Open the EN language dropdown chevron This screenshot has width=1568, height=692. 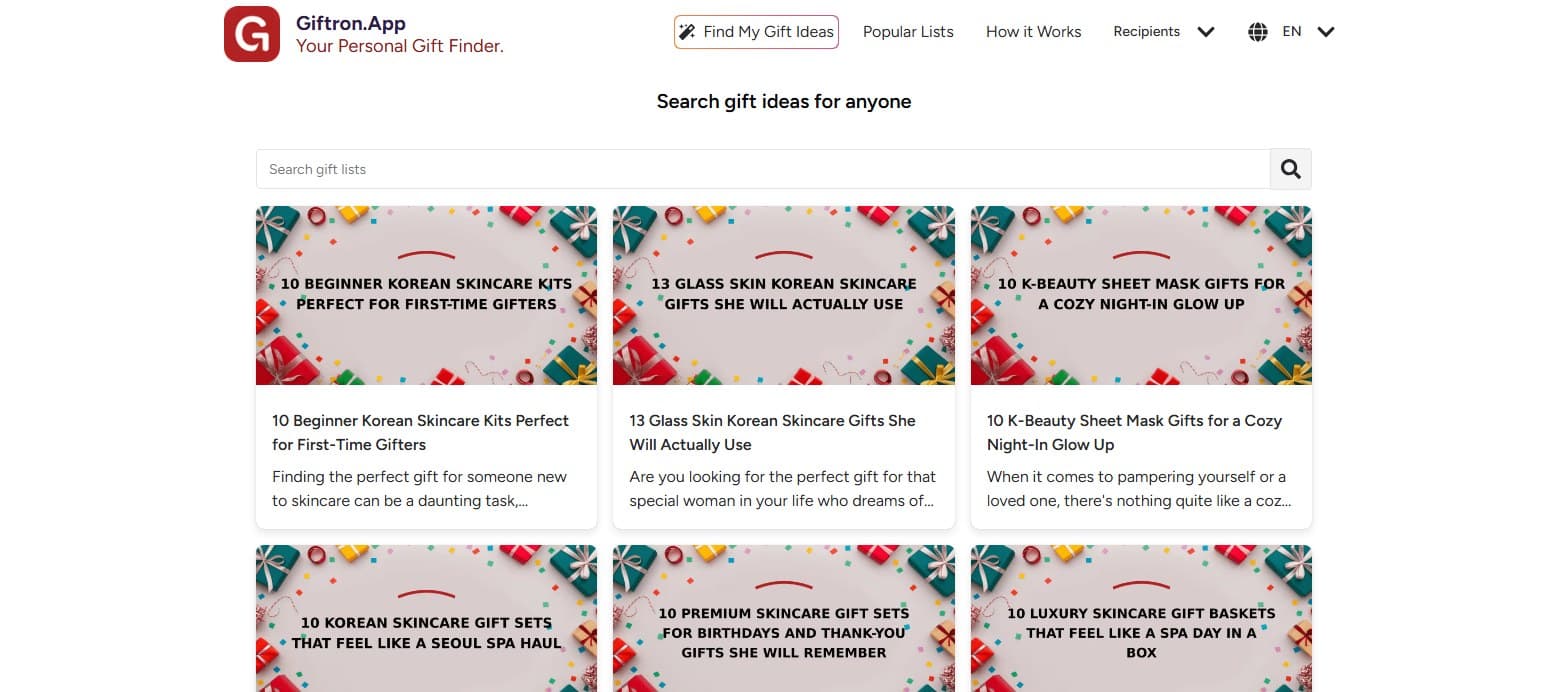(1326, 32)
